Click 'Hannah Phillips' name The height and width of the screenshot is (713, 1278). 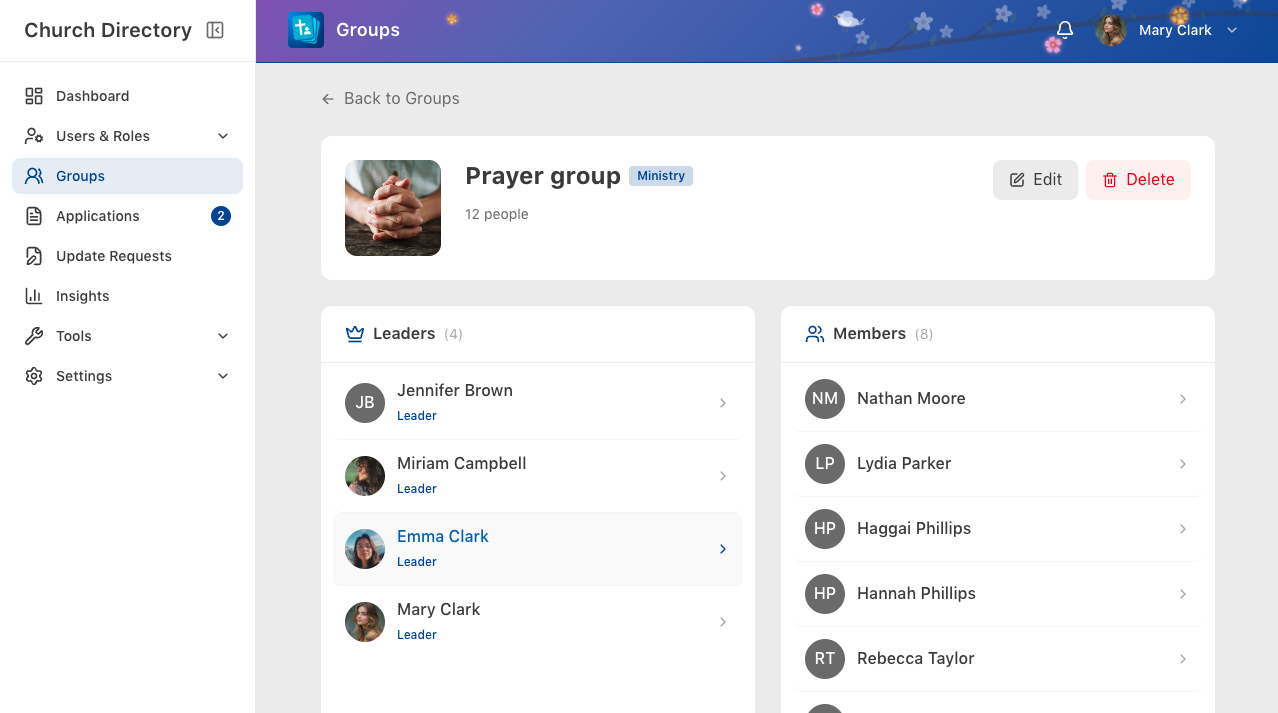(916, 594)
